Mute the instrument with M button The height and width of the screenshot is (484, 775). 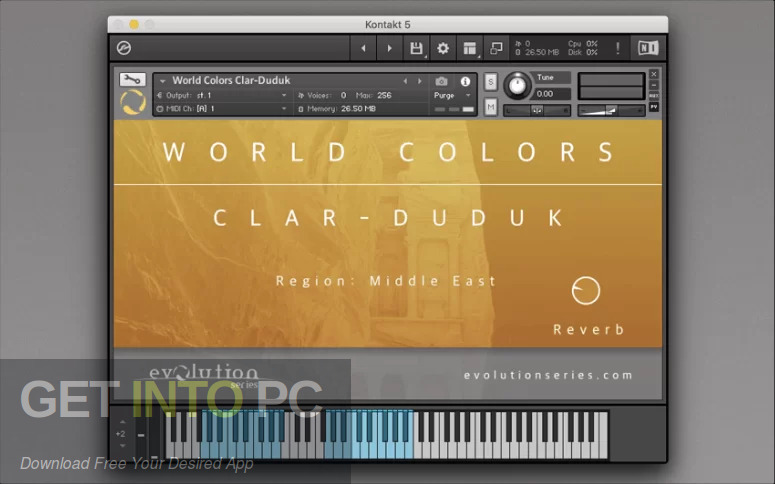(x=490, y=106)
